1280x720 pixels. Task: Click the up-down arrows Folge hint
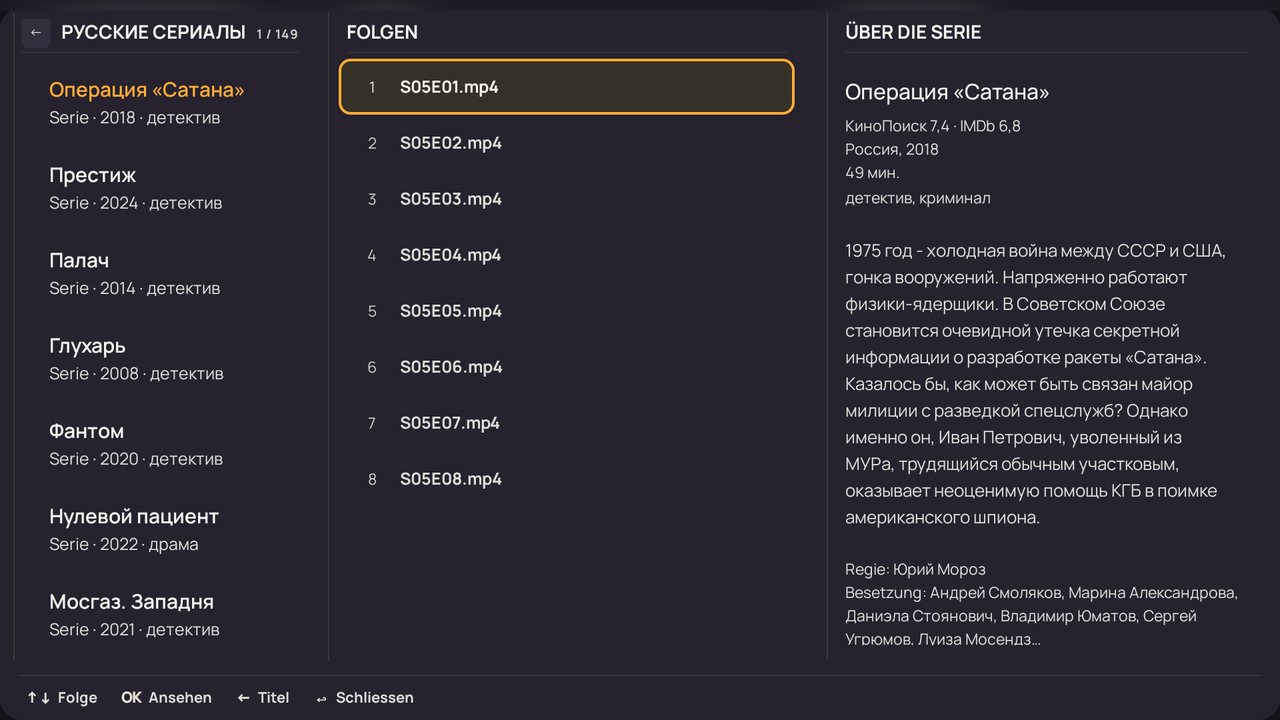click(x=62, y=698)
